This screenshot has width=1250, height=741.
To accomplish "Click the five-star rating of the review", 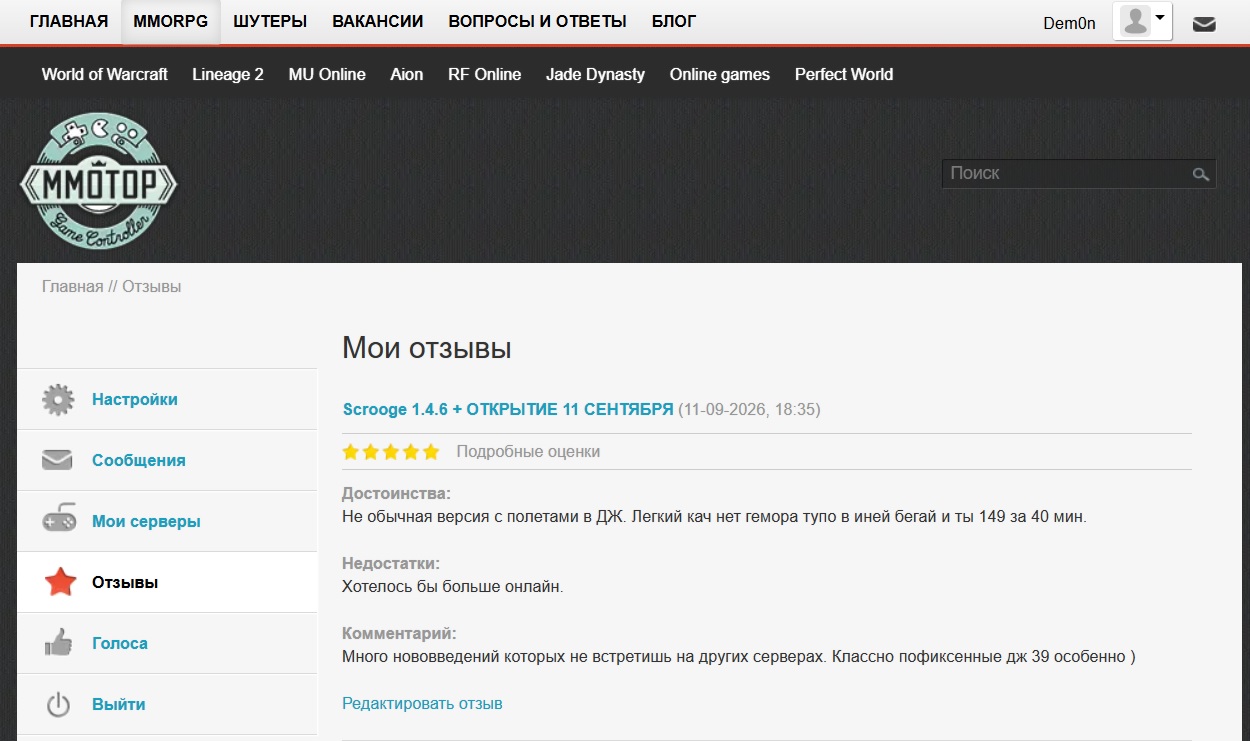I will click(391, 452).
